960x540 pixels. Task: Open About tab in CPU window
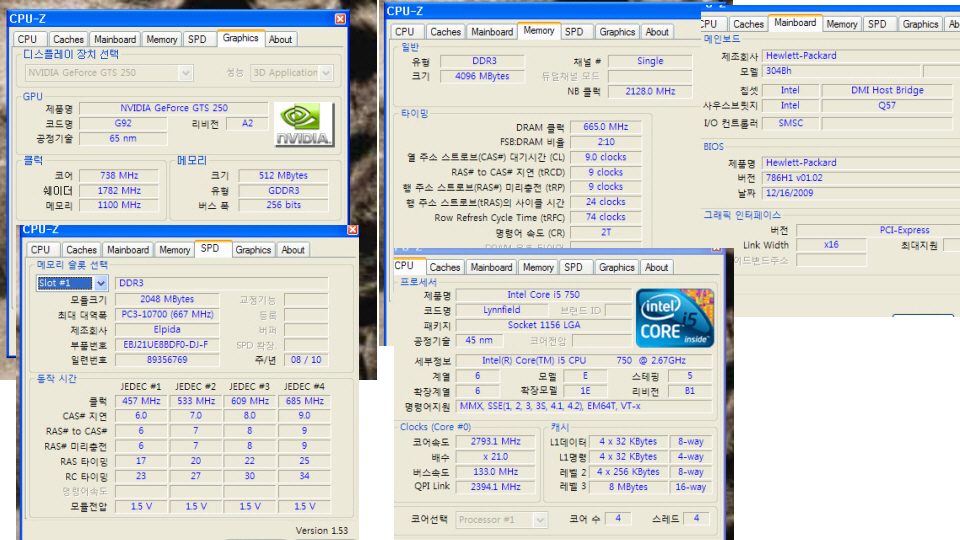click(x=656, y=268)
